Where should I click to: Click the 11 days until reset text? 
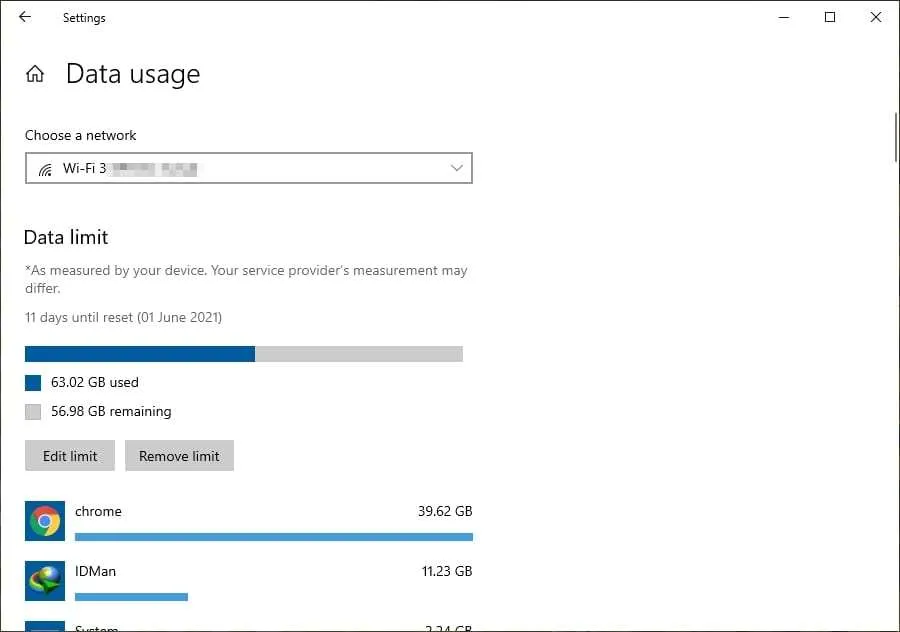point(123,317)
